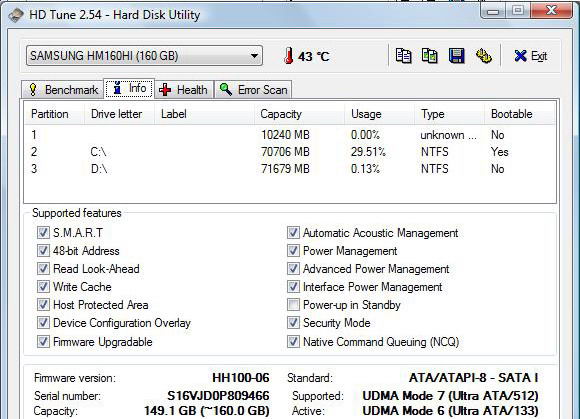
Task: Click the Drive letter column header
Action: point(118,114)
